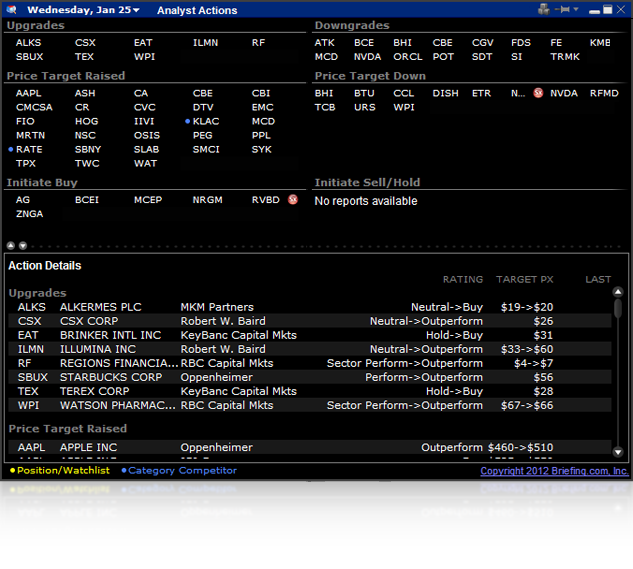
Task: Click the ZNGA ticker under Initiate Buy
Action: [29, 214]
